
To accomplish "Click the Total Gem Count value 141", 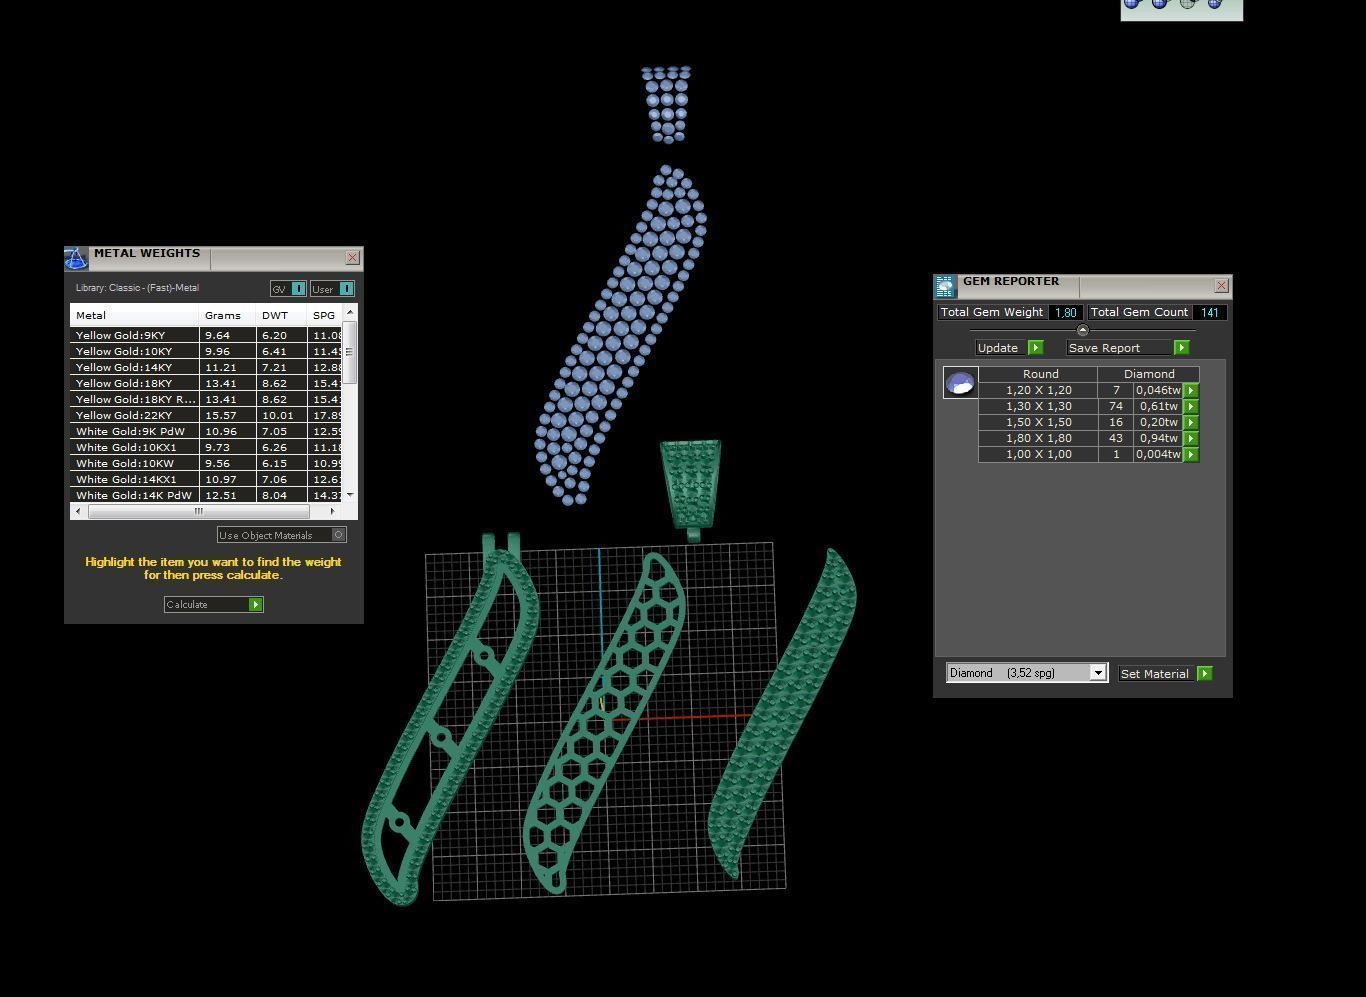I will click(1209, 312).
